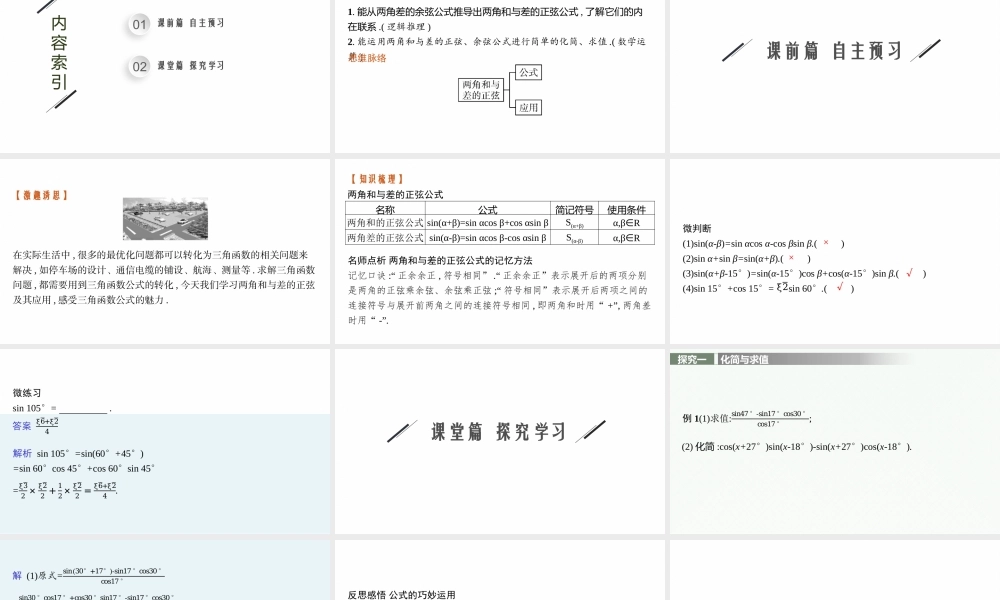This screenshot has width=1000, height=600.
Task: Expand the 应用 branch in the concept map
Action: tap(527, 108)
